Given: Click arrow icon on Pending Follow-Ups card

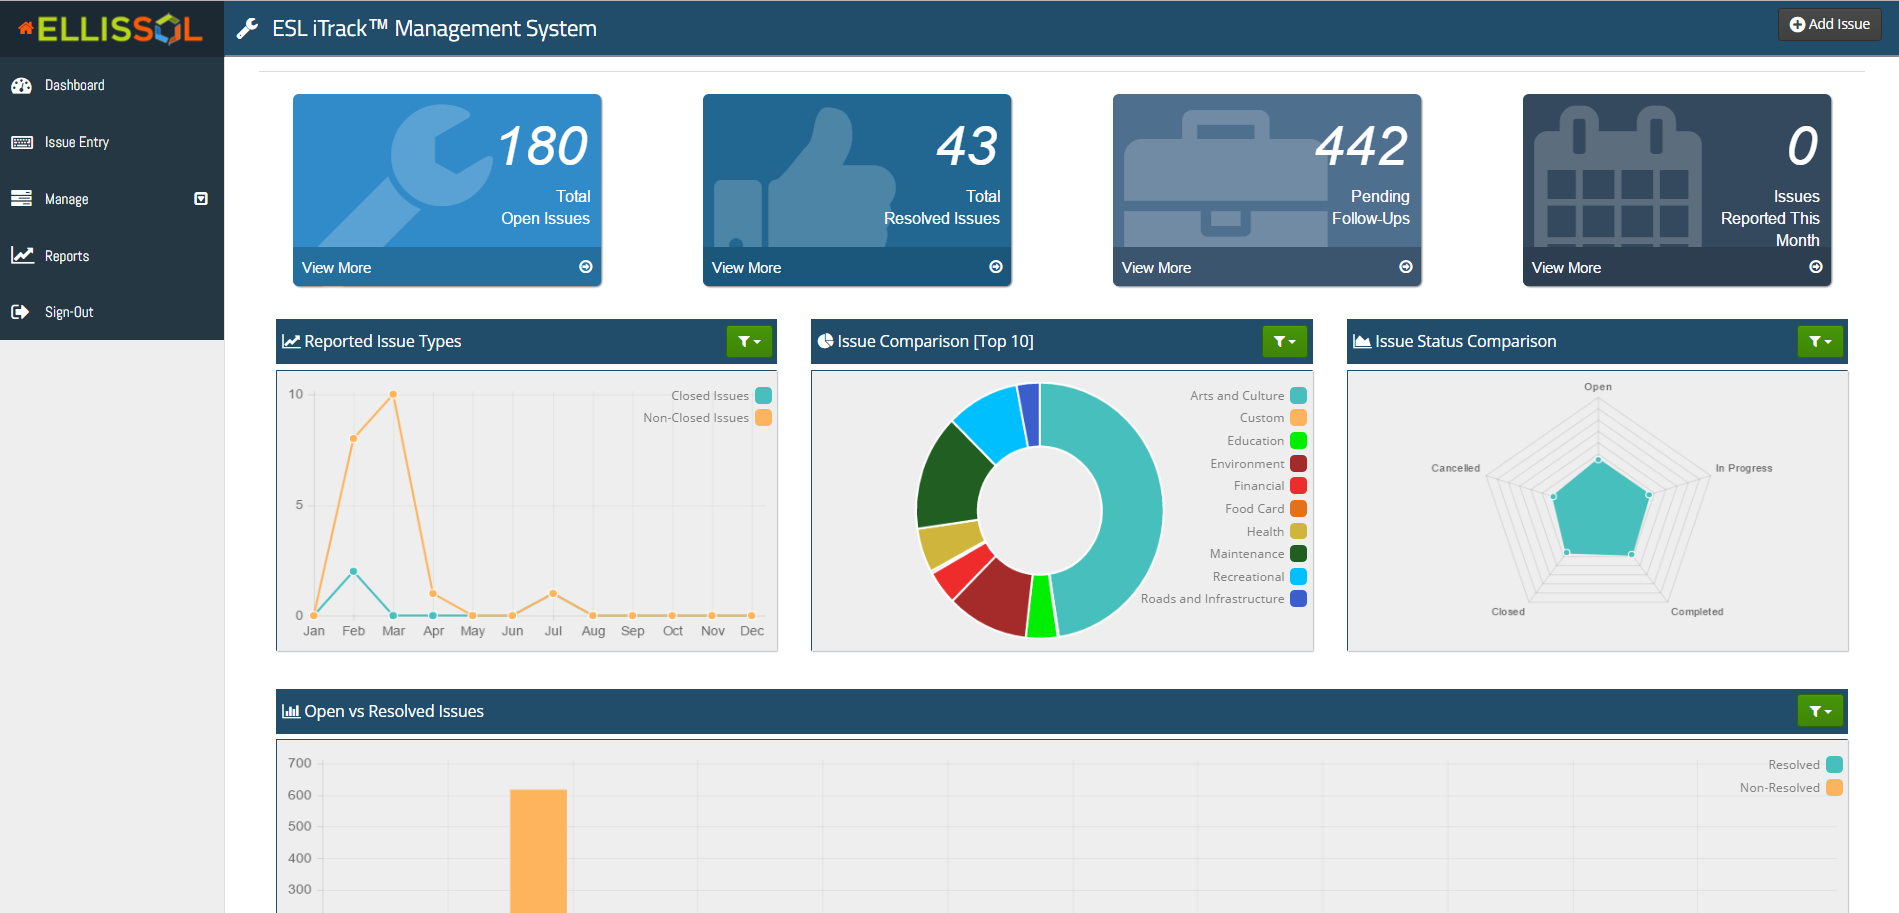Looking at the screenshot, I should tap(1406, 267).
